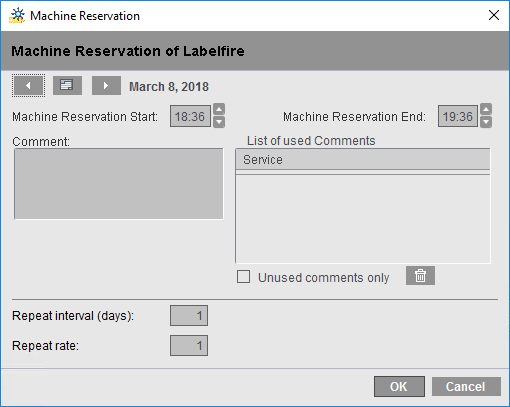Go to the previous day with left arrow
This screenshot has height=407, width=510.
point(28,86)
